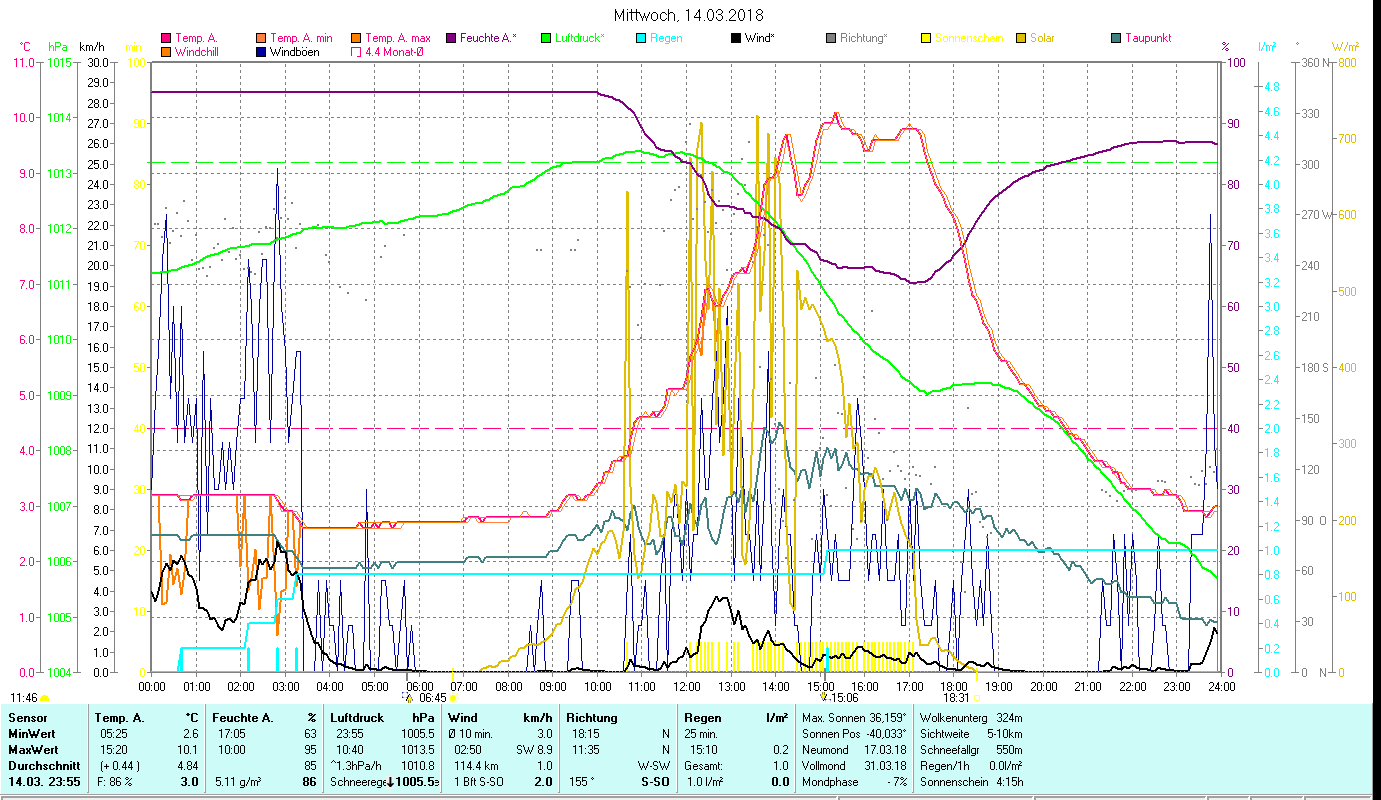The height and width of the screenshot is (800, 1381).
Task: Click the orange Windchill legend swatch
Action: point(166,52)
